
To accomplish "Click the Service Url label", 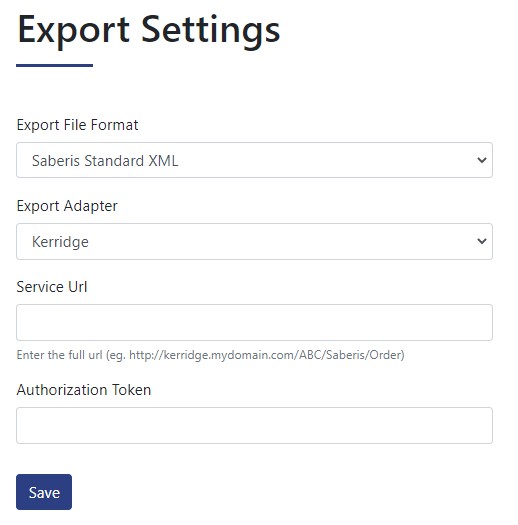I will pyautogui.click(x=52, y=287).
